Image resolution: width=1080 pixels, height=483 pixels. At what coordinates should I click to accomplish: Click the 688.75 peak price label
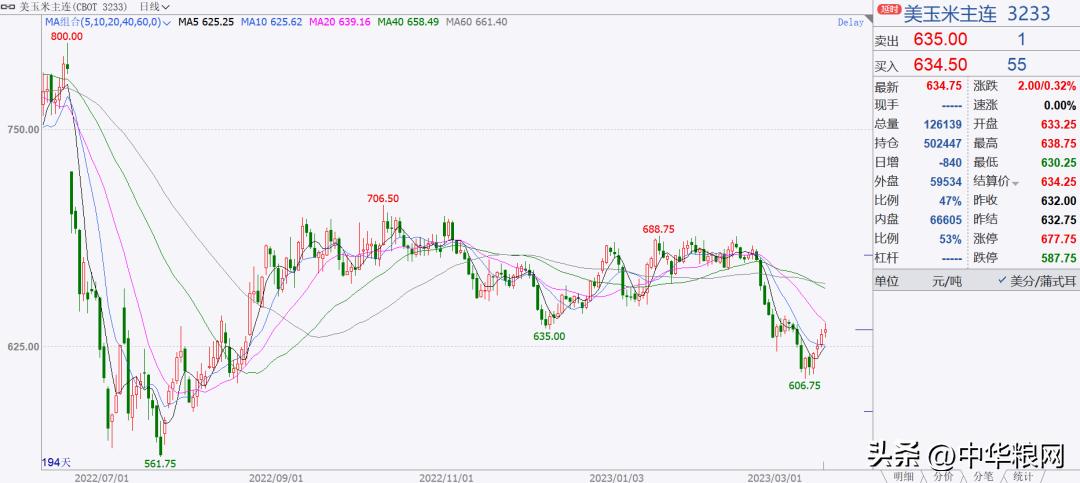point(656,228)
